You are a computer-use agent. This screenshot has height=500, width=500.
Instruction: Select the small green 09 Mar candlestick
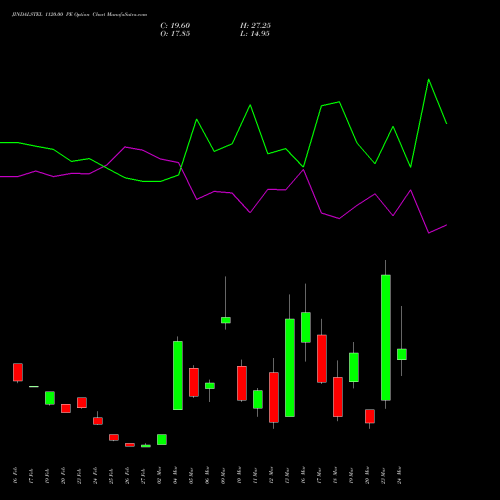pos(226,320)
